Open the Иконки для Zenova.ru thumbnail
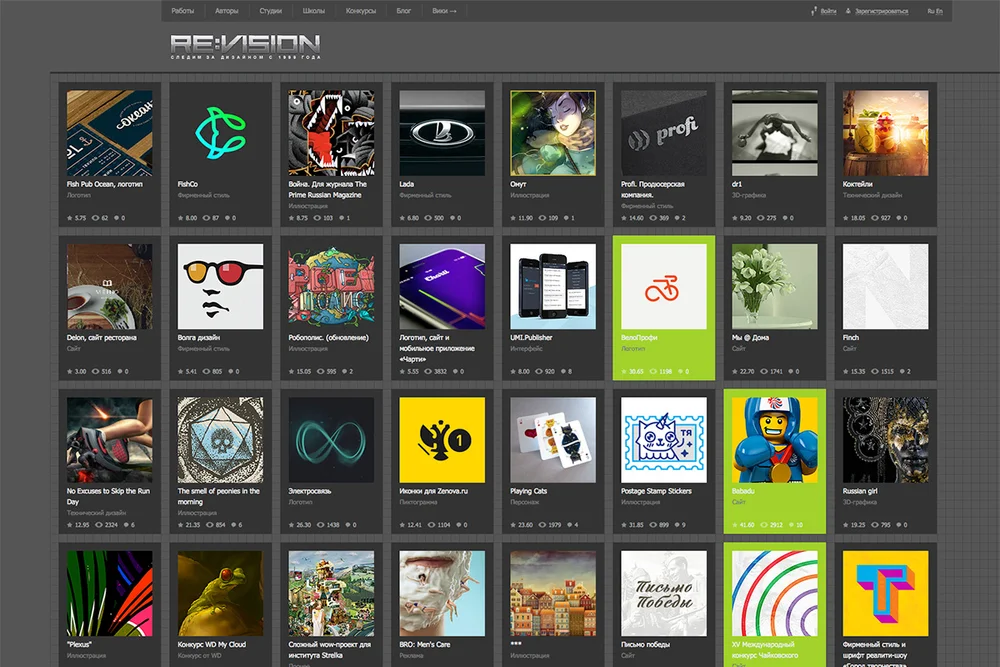 coord(442,440)
